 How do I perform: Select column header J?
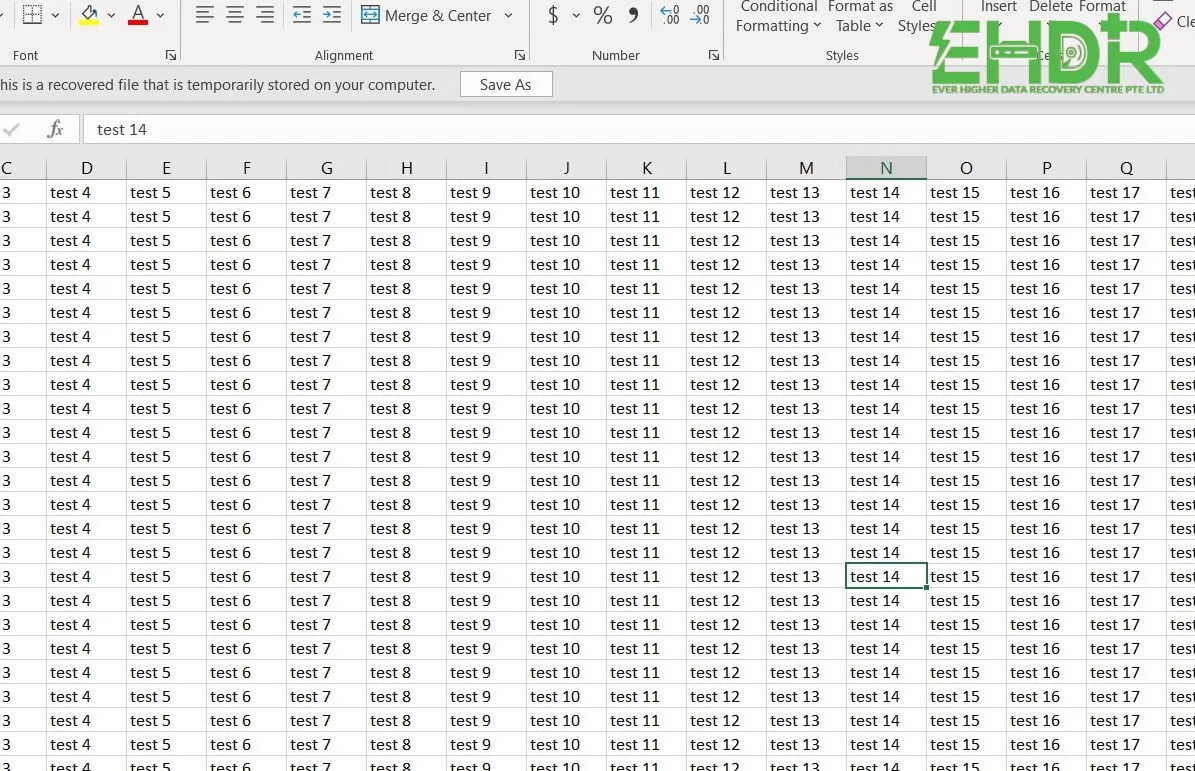(x=566, y=168)
